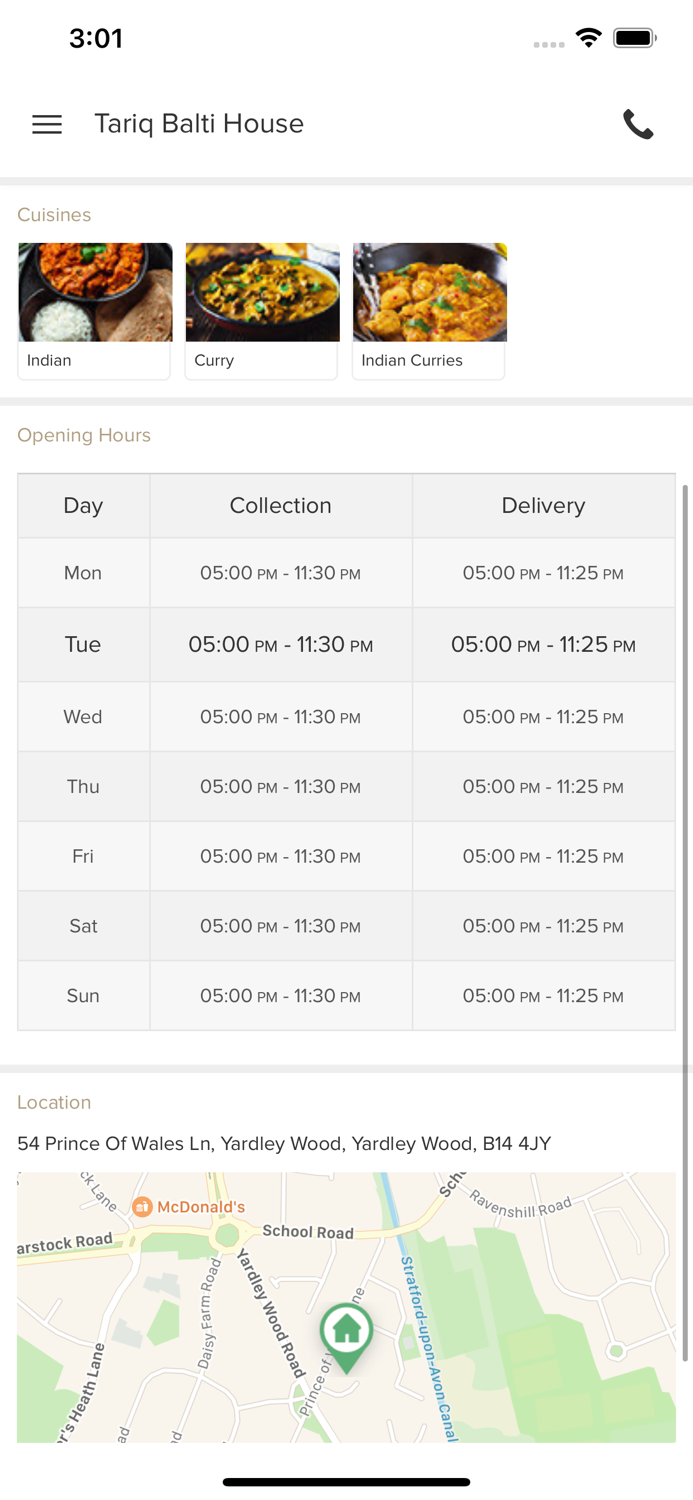Open the Indian cuisine thumbnail

[95, 293]
